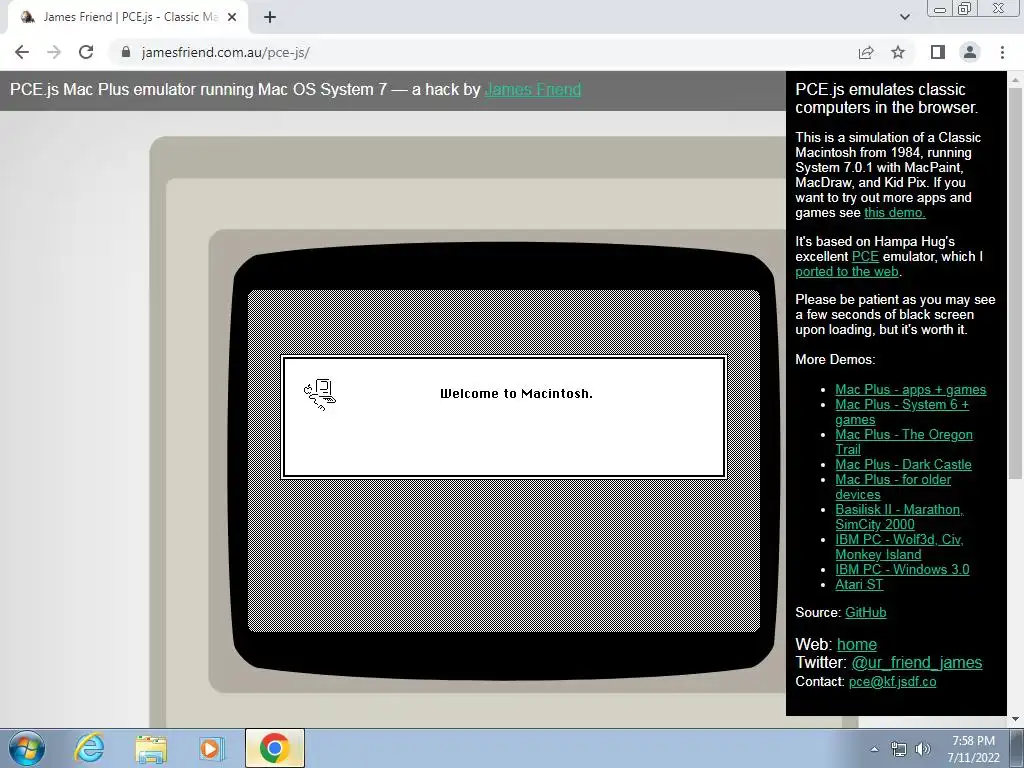The height and width of the screenshot is (768, 1024).
Task: Open Windows Media Player taskbar icon
Action: click(212, 748)
